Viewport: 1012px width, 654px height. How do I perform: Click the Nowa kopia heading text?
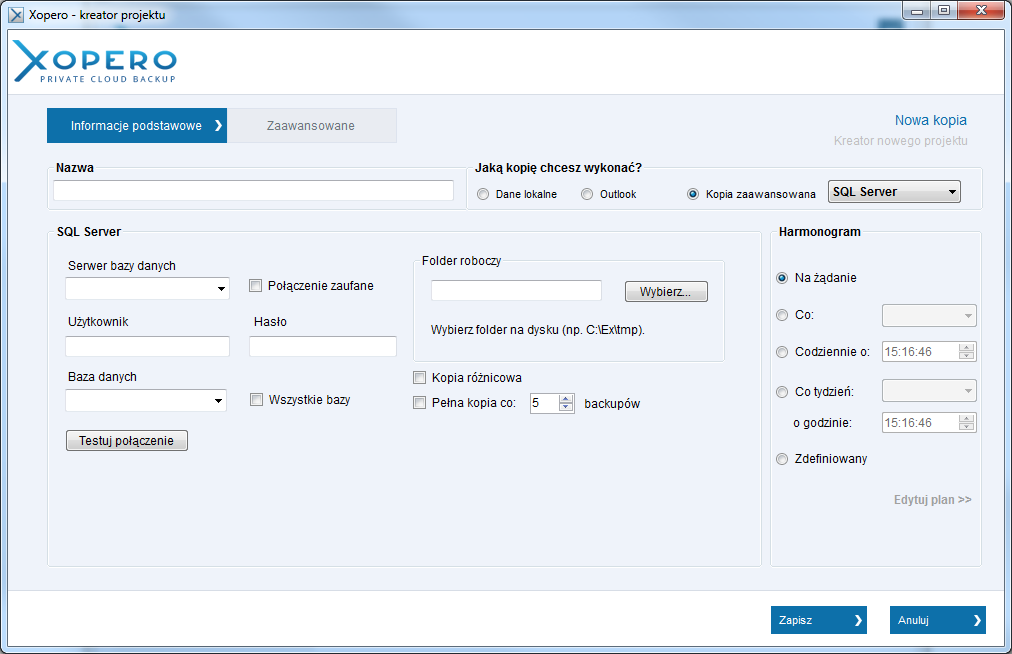pos(931,120)
